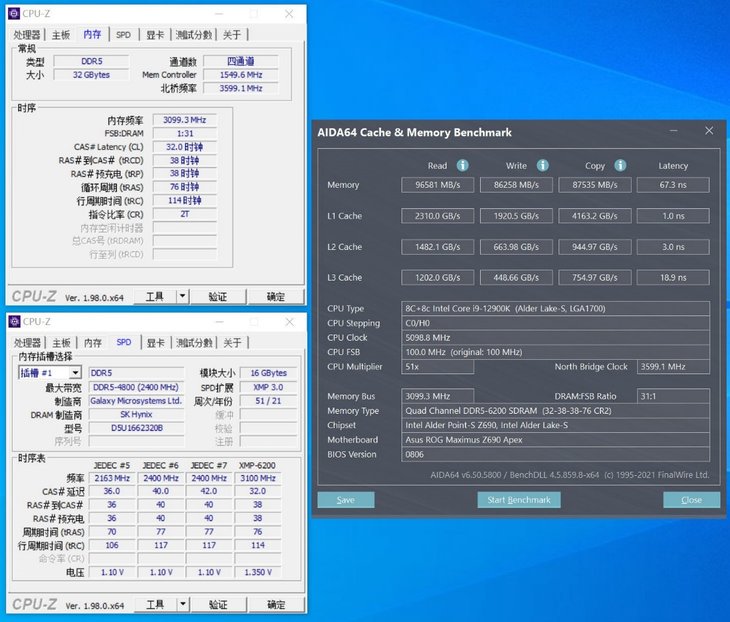Click the Memory Copy value 87535 MB/s

(x=595, y=185)
